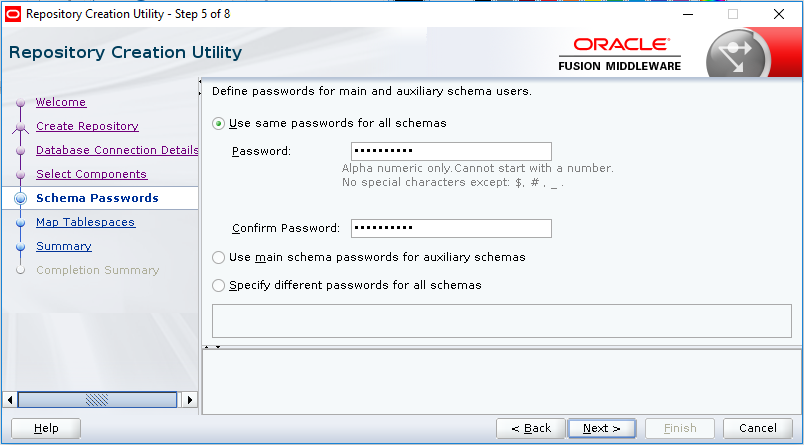This screenshot has width=804, height=445.
Task: Click the Summary step bullet icon
Action: point(20,247)
